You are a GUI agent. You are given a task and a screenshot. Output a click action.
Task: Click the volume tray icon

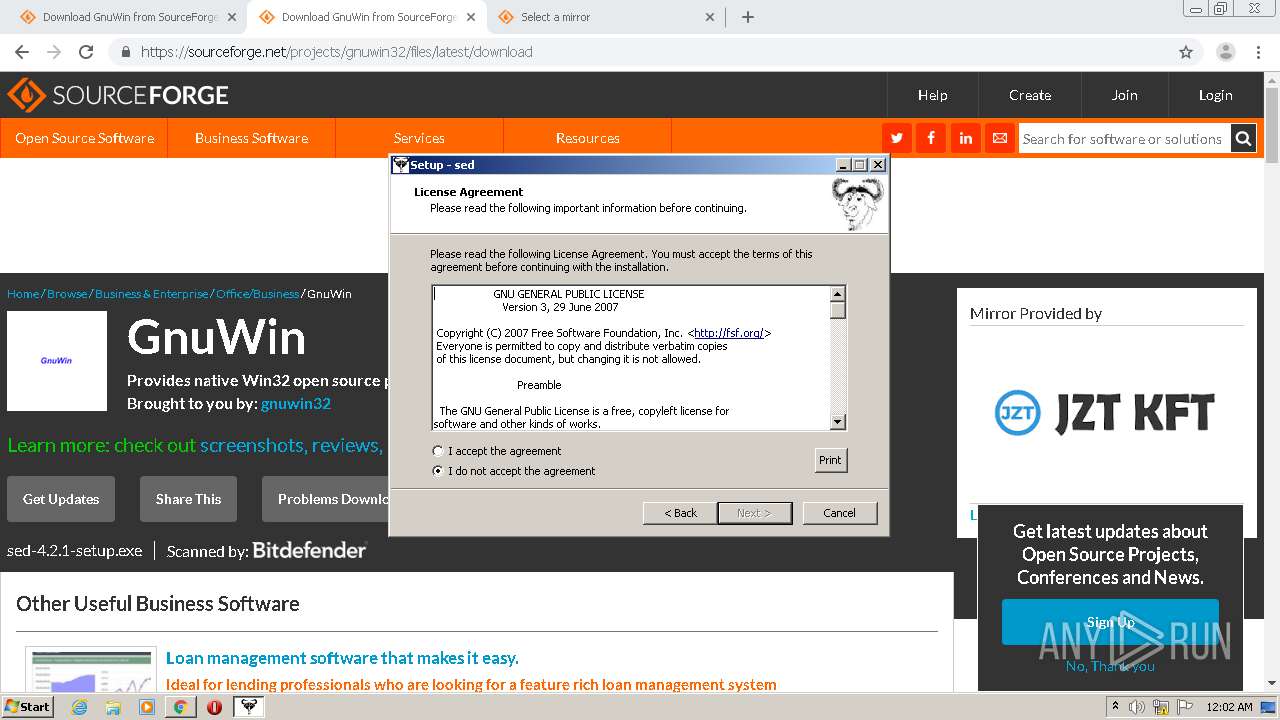point(1137,707)
